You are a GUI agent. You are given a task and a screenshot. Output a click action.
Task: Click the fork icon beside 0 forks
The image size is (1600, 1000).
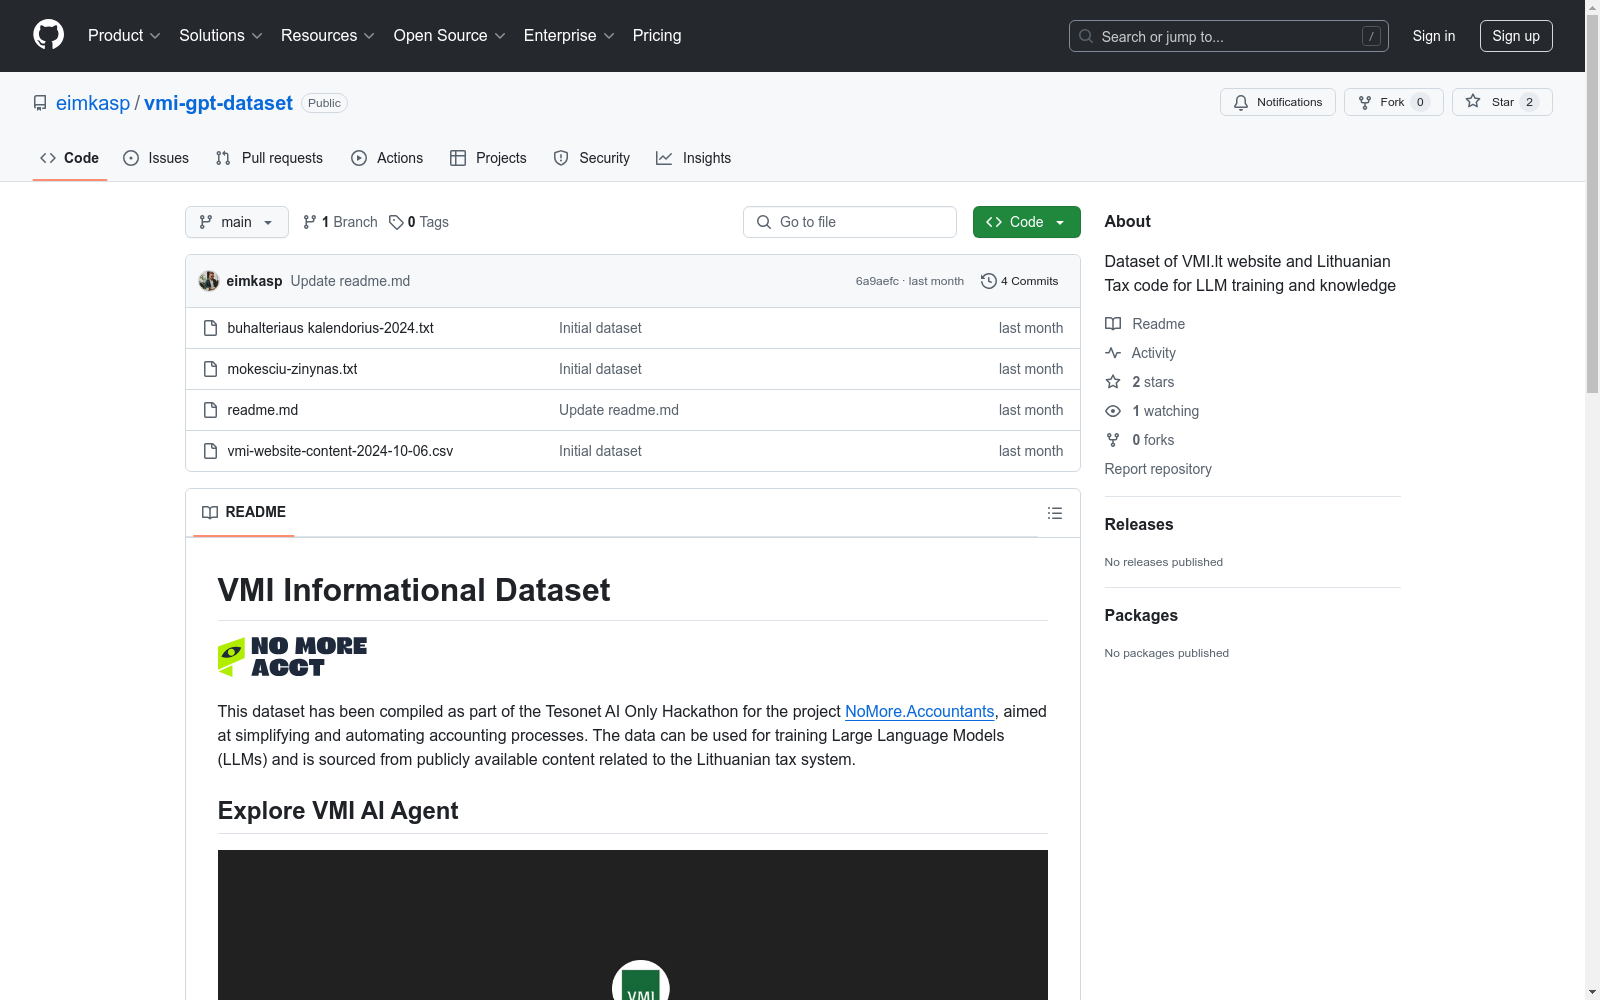tap(1113, 440)
